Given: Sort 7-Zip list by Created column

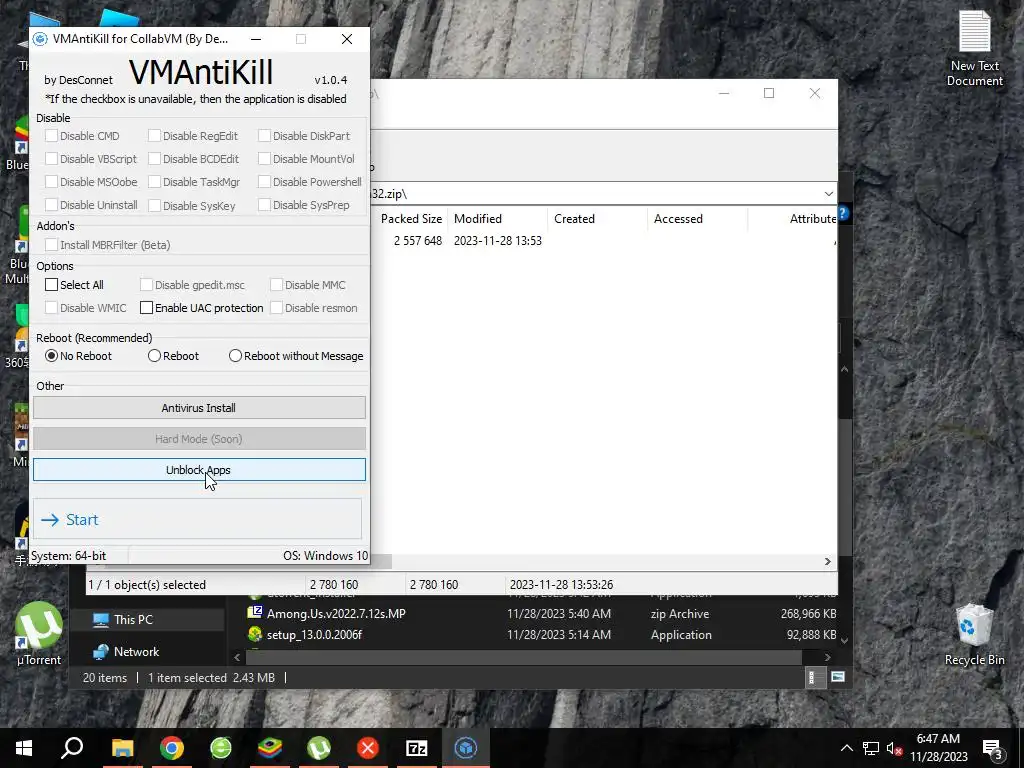Looking at the screenshot, I should pyautogui.click(x=598, y=219).
